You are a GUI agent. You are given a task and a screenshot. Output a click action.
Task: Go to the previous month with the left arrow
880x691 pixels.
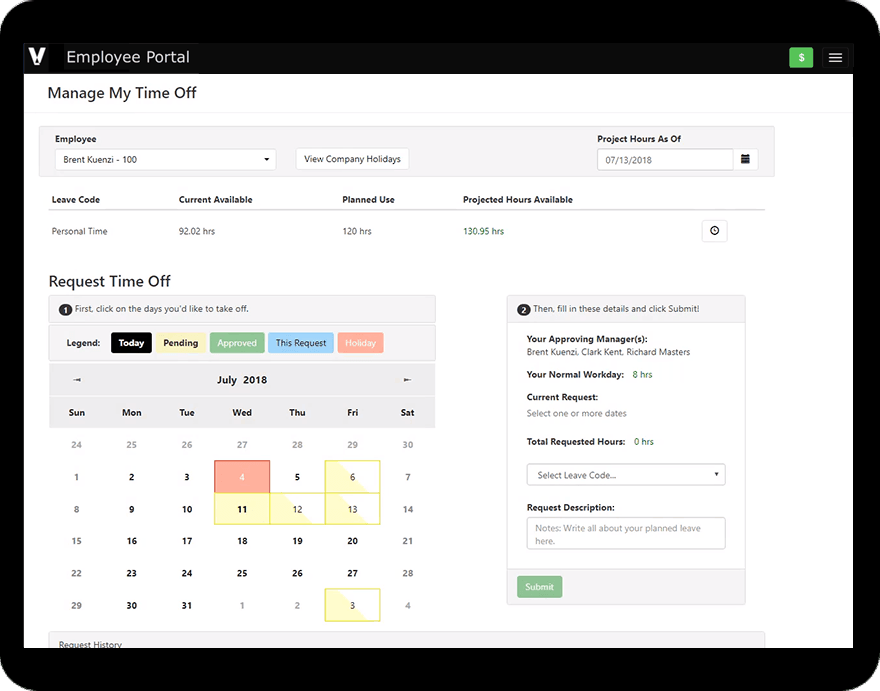click(77, 380)
